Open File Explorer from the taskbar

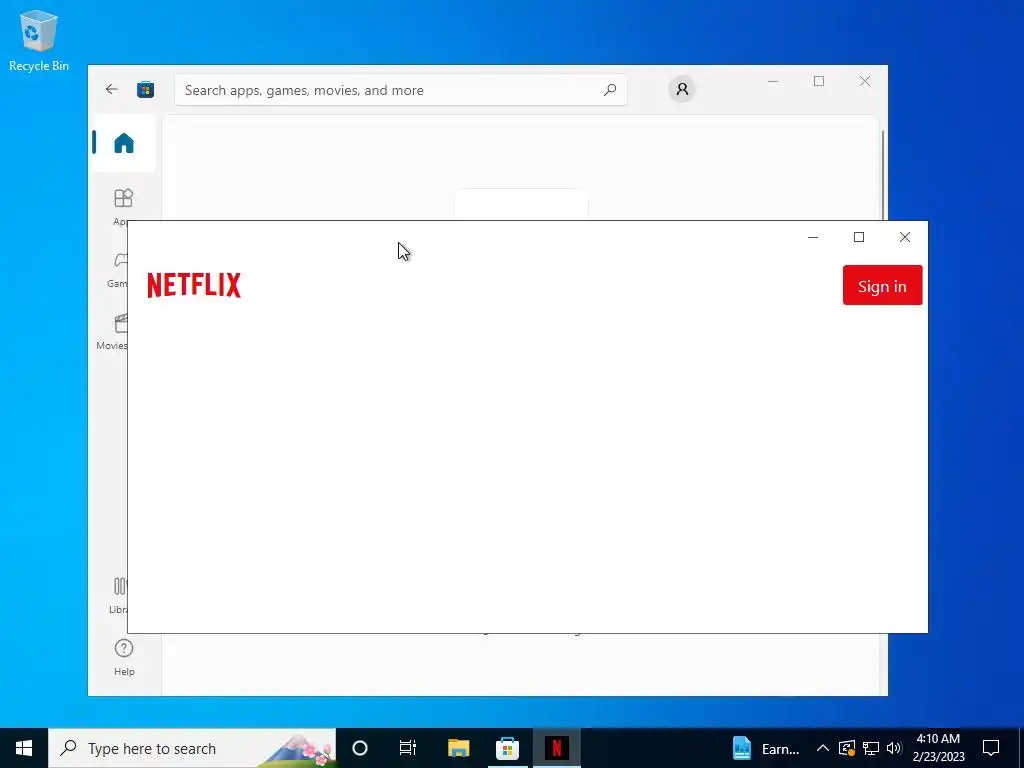coord(458,748)
